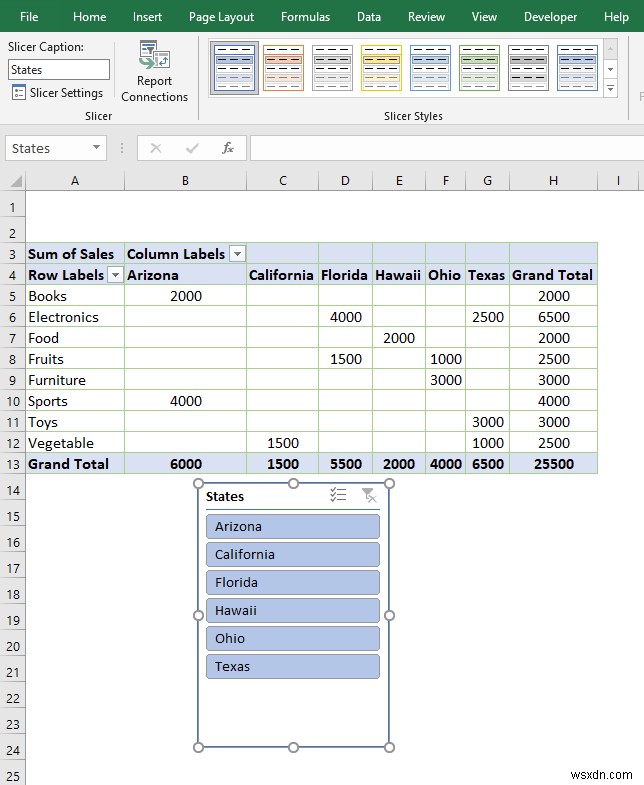Clear filter in States slicer

tap(370, 496)
